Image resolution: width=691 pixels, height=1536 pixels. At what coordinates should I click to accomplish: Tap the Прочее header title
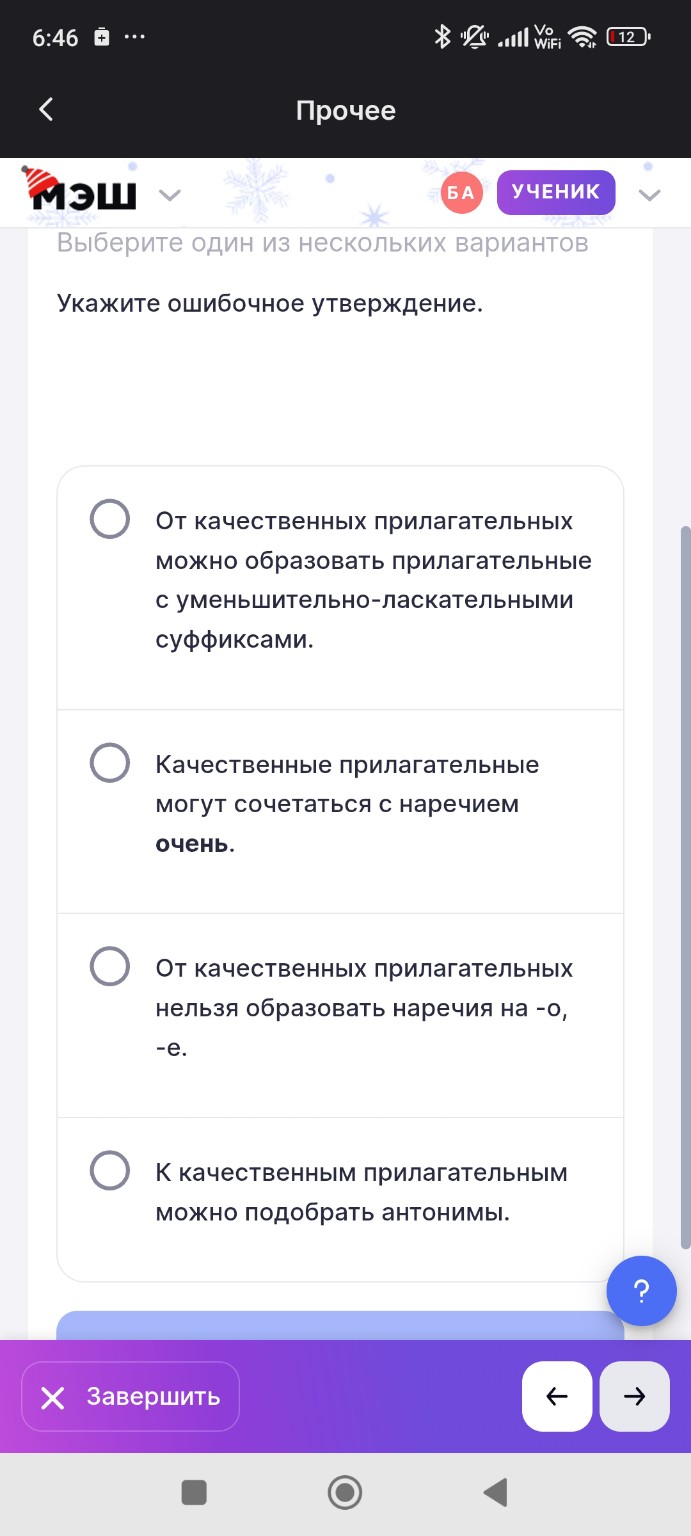coord(345,110)
